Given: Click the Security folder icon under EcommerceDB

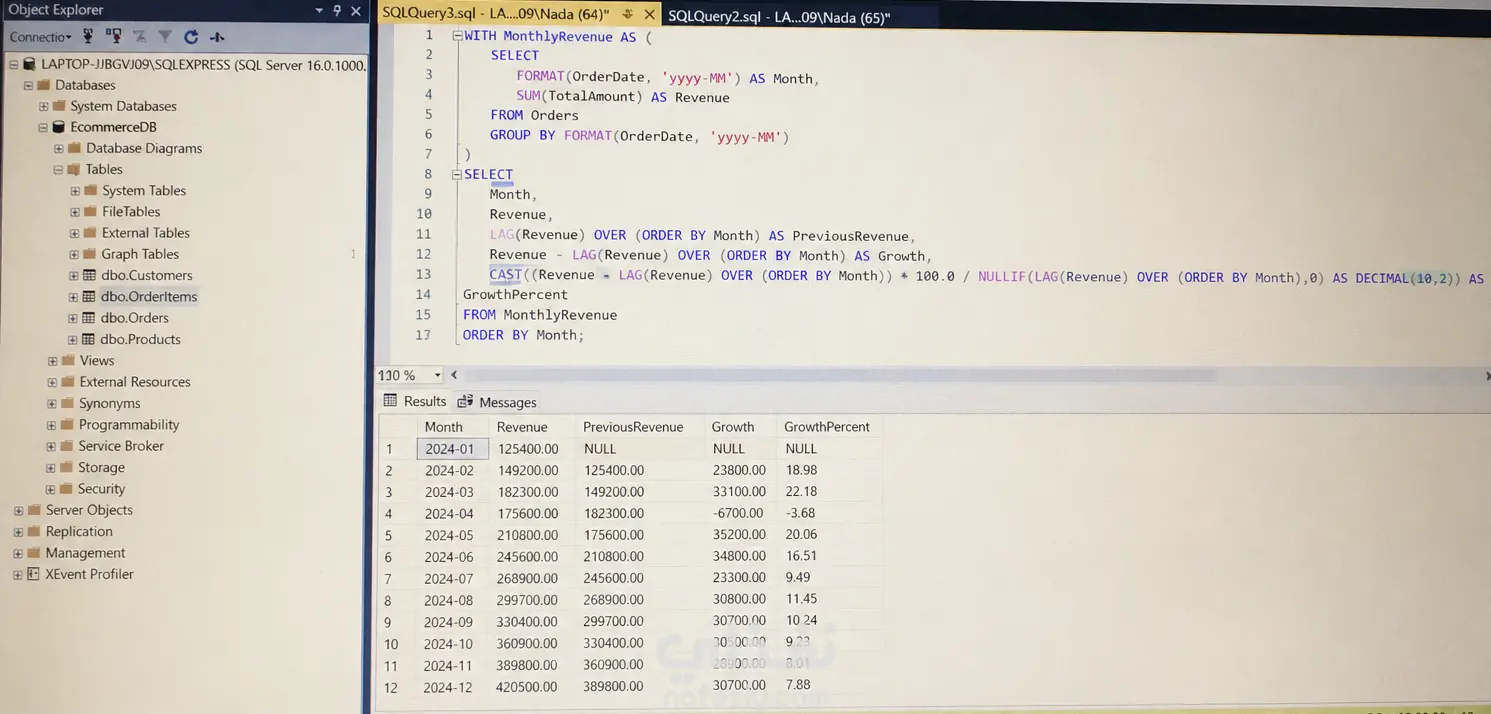Looking at the screenshot, I should [x=67, y=489].
